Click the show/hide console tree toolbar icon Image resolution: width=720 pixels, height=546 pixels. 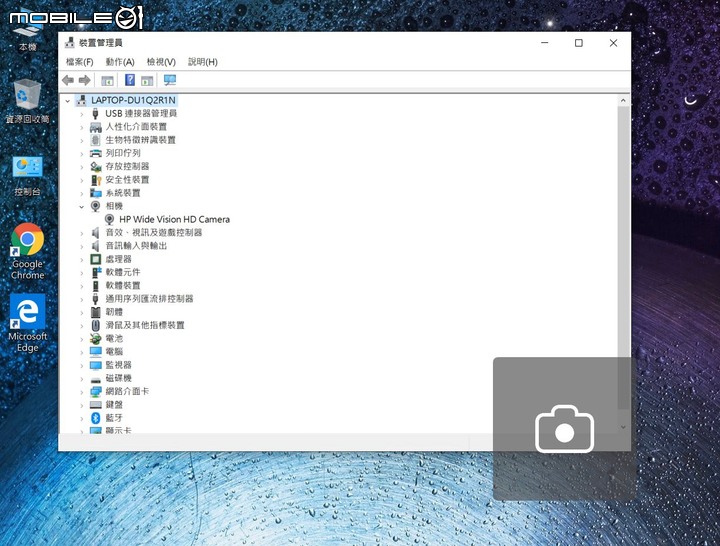(x=107, y=81)
